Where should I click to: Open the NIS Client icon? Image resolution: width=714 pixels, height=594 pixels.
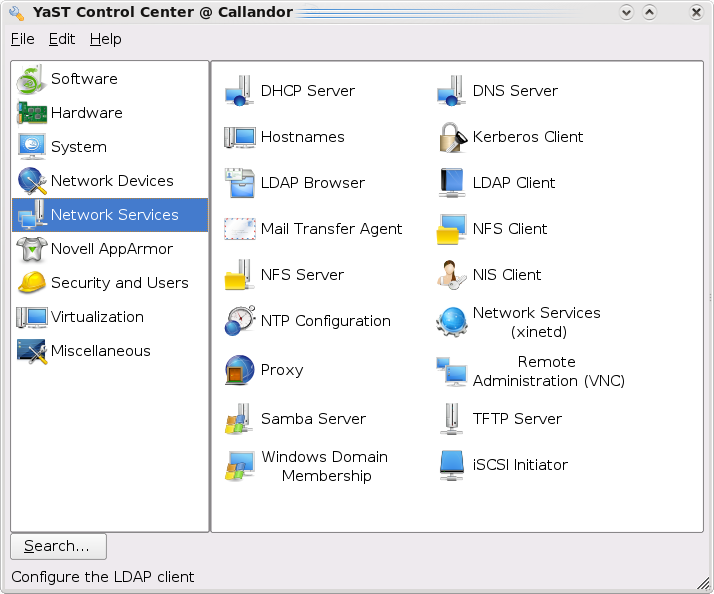point(451,275)
